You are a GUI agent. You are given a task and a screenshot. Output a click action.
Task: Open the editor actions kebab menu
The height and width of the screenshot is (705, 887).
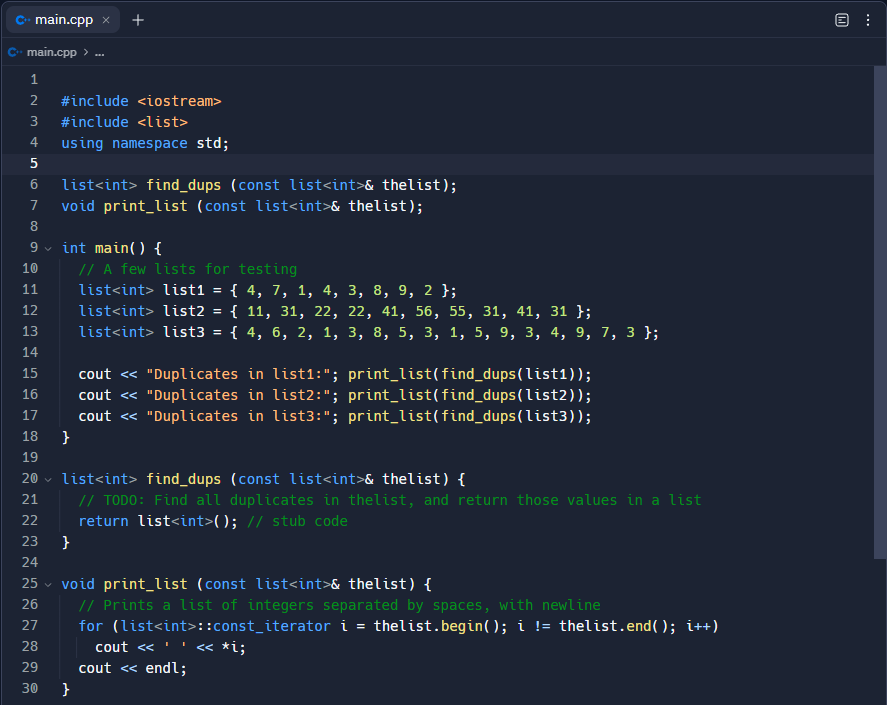(x=868, y=19)
